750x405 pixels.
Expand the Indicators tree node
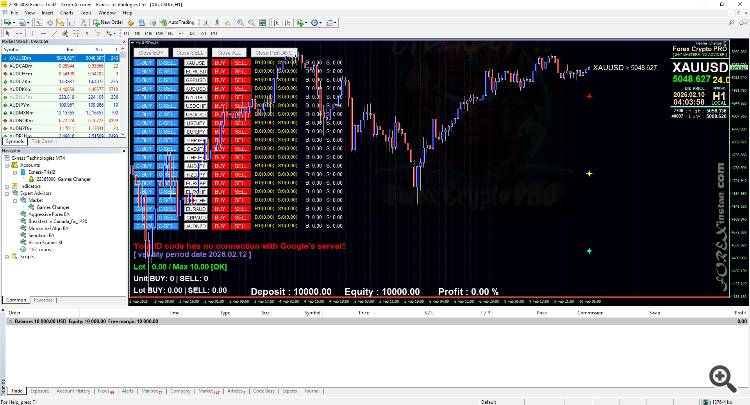pyautogui.click(x=7, y=186)
